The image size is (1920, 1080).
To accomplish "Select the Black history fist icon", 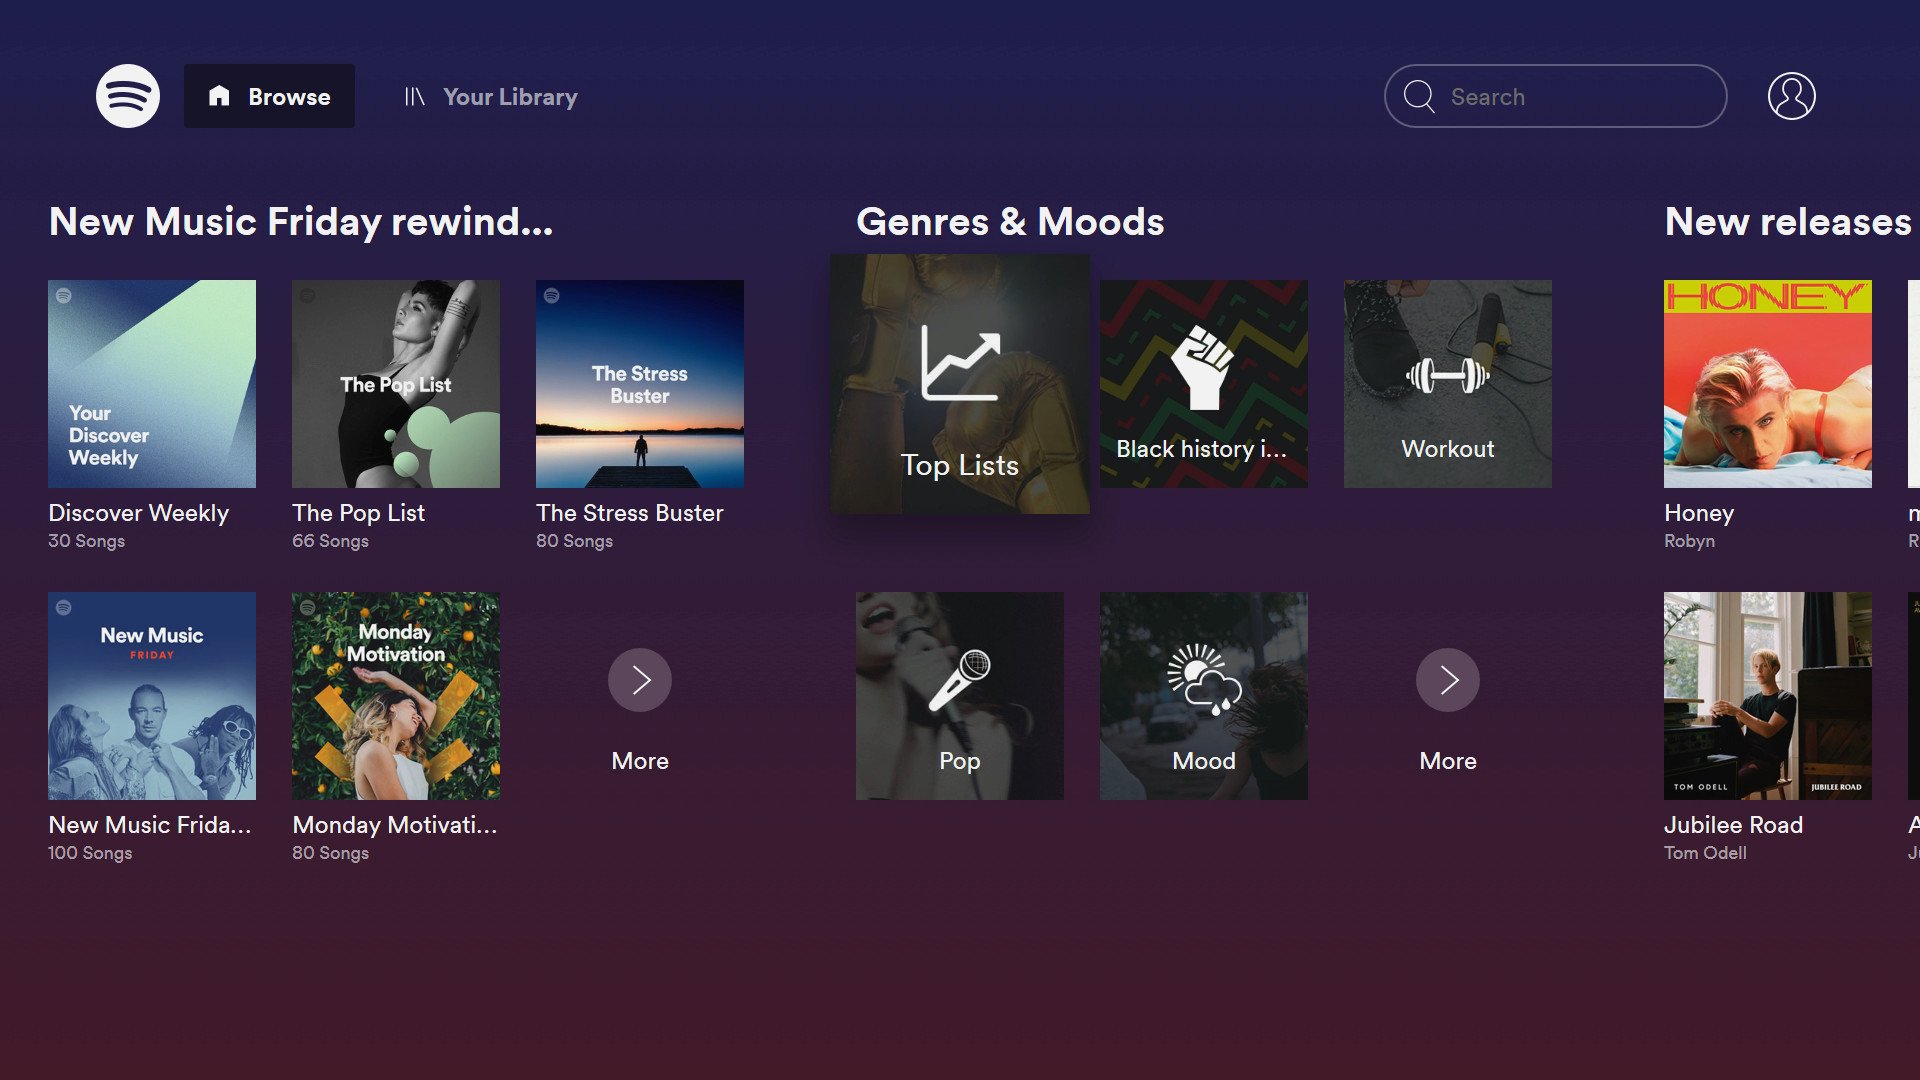I will click(1204, 367).
